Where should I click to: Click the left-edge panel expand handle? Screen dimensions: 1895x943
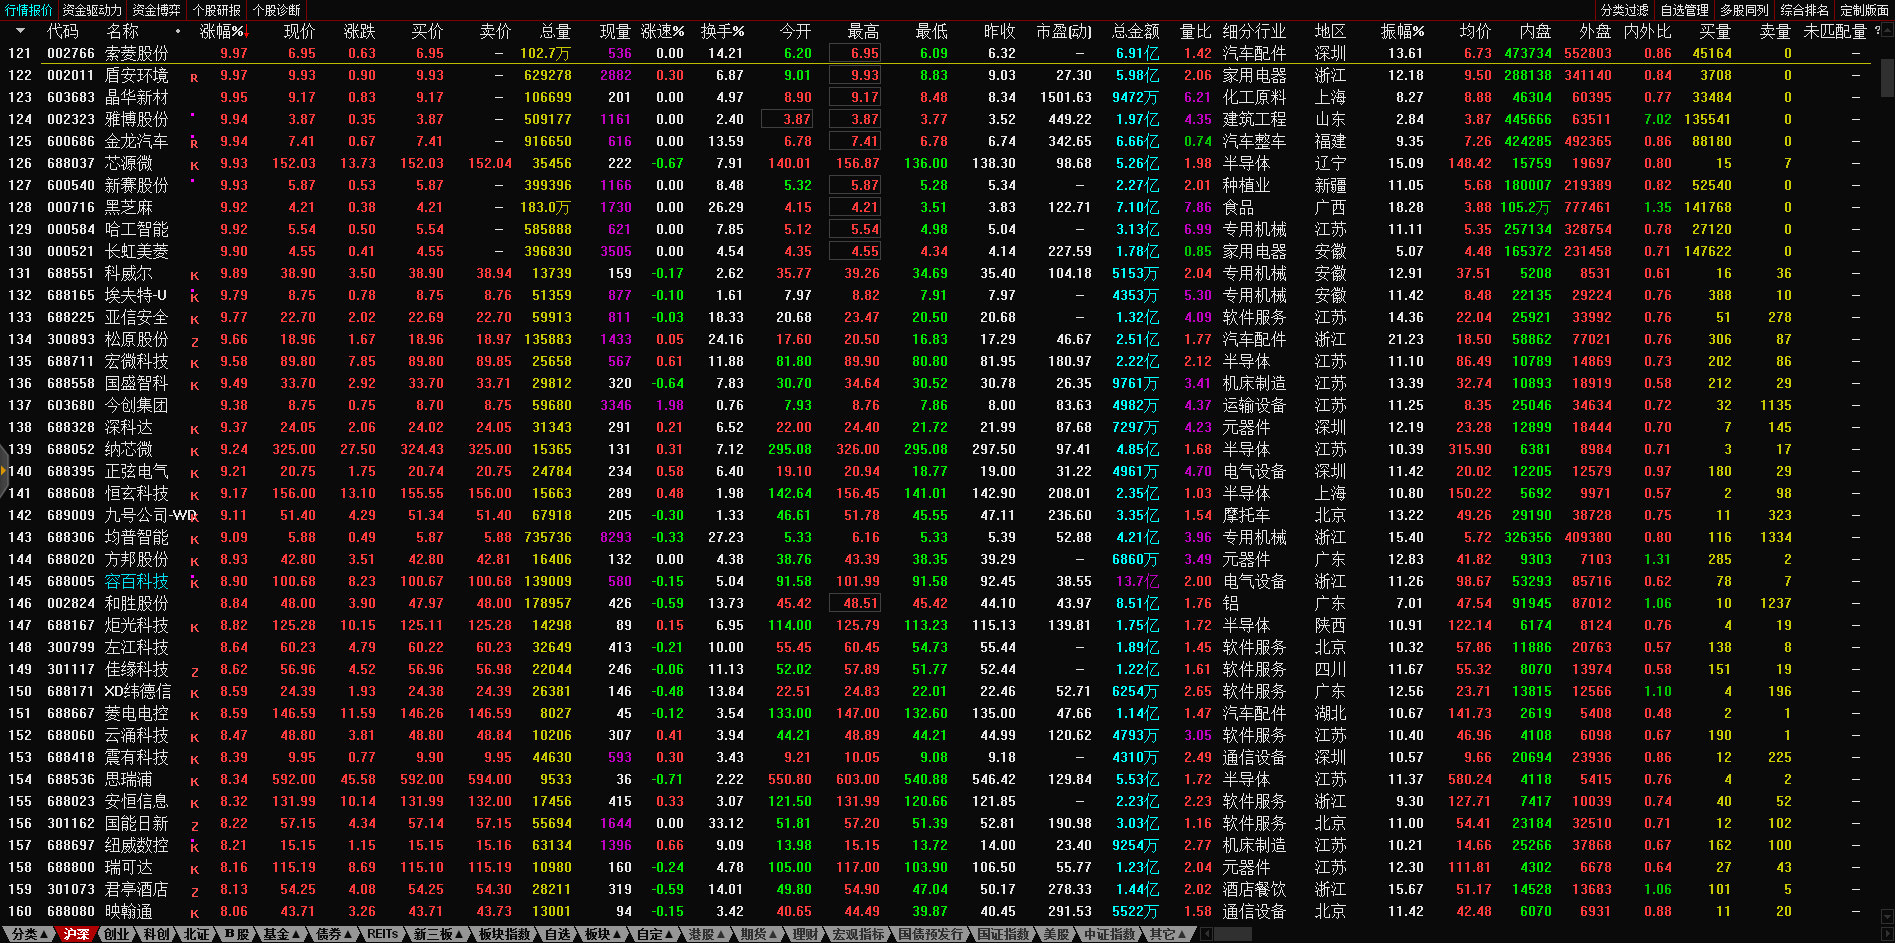pyautogui.click(x=4, y=471)
